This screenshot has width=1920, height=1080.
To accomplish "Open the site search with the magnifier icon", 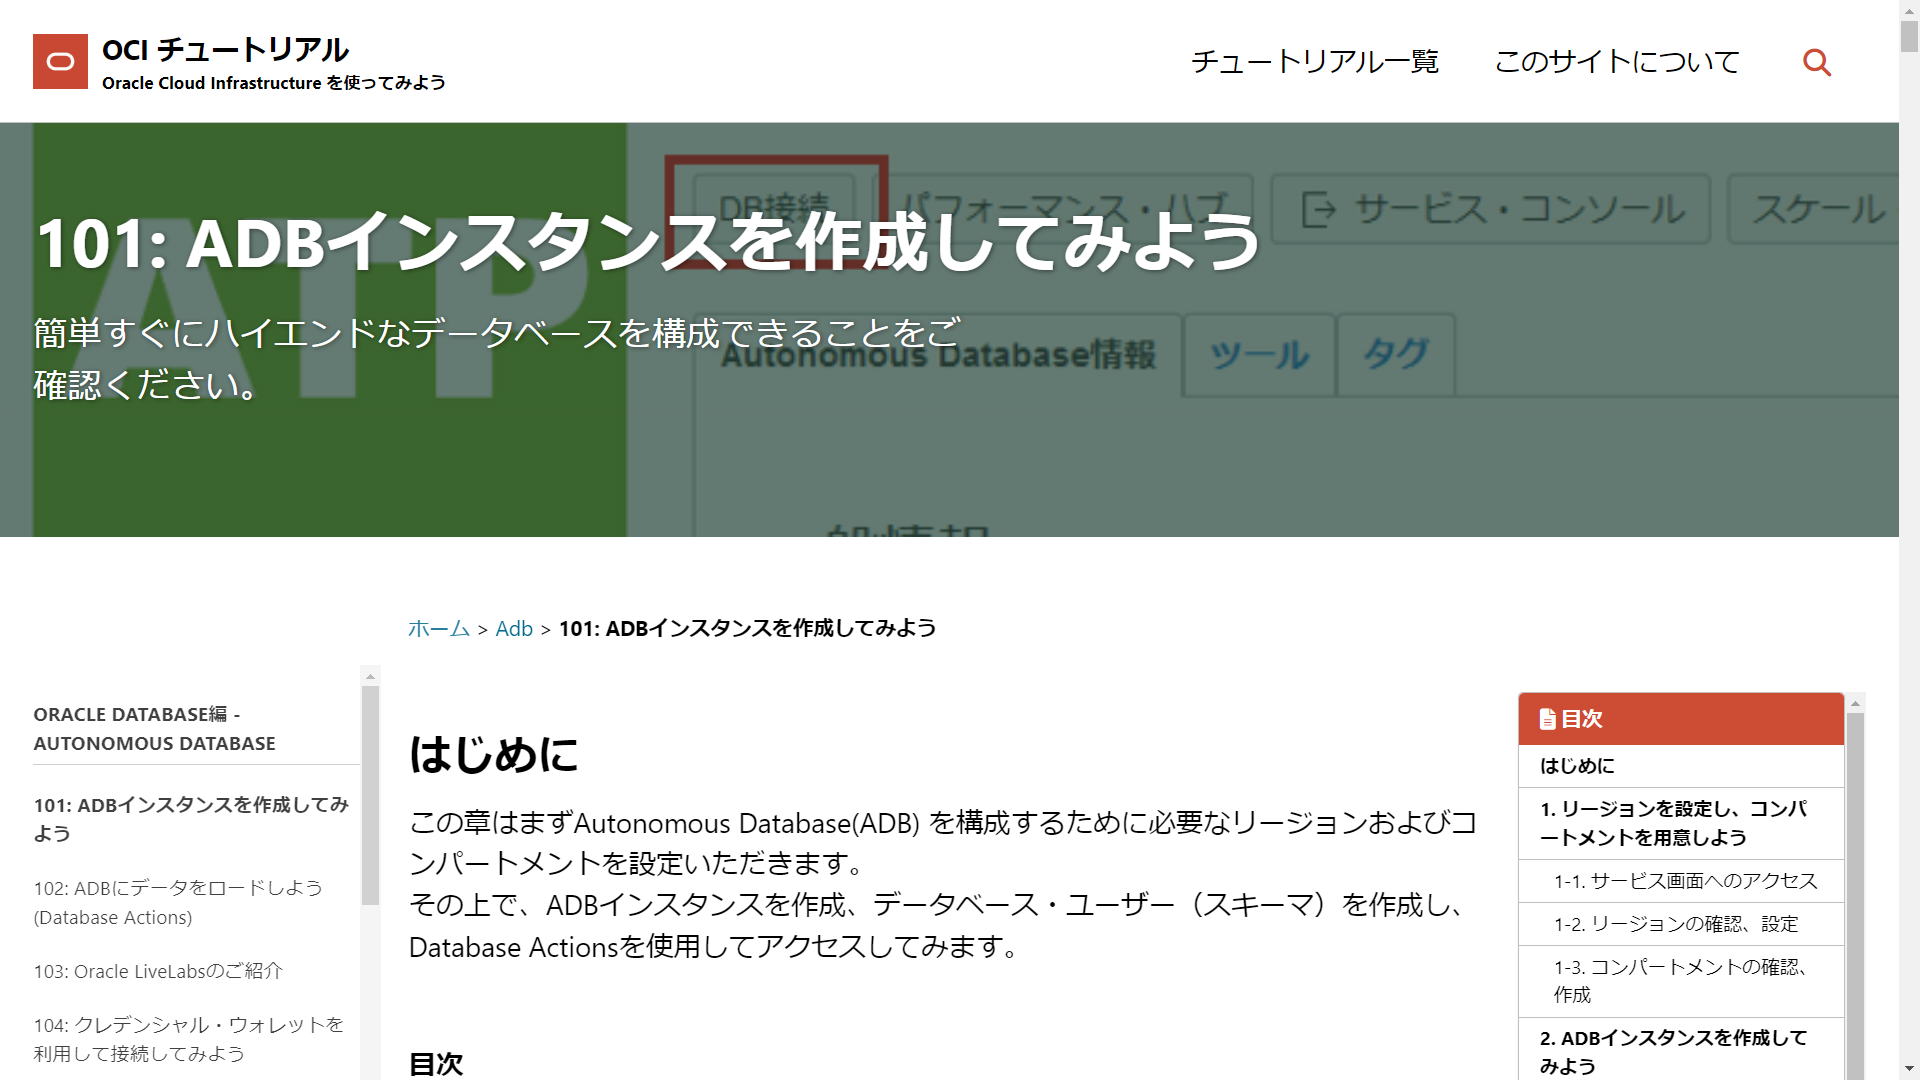I will (1817, 61).
